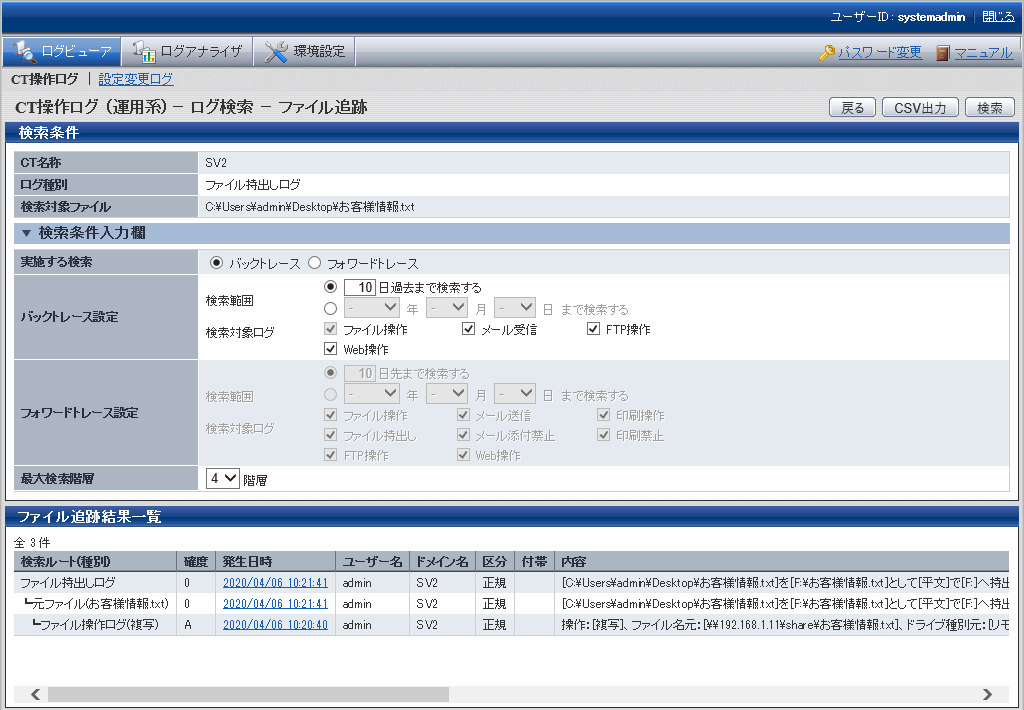The height and width of the screenshot is (710, 1024).
Task: Click the manual book icon
Action: (943, 53)
